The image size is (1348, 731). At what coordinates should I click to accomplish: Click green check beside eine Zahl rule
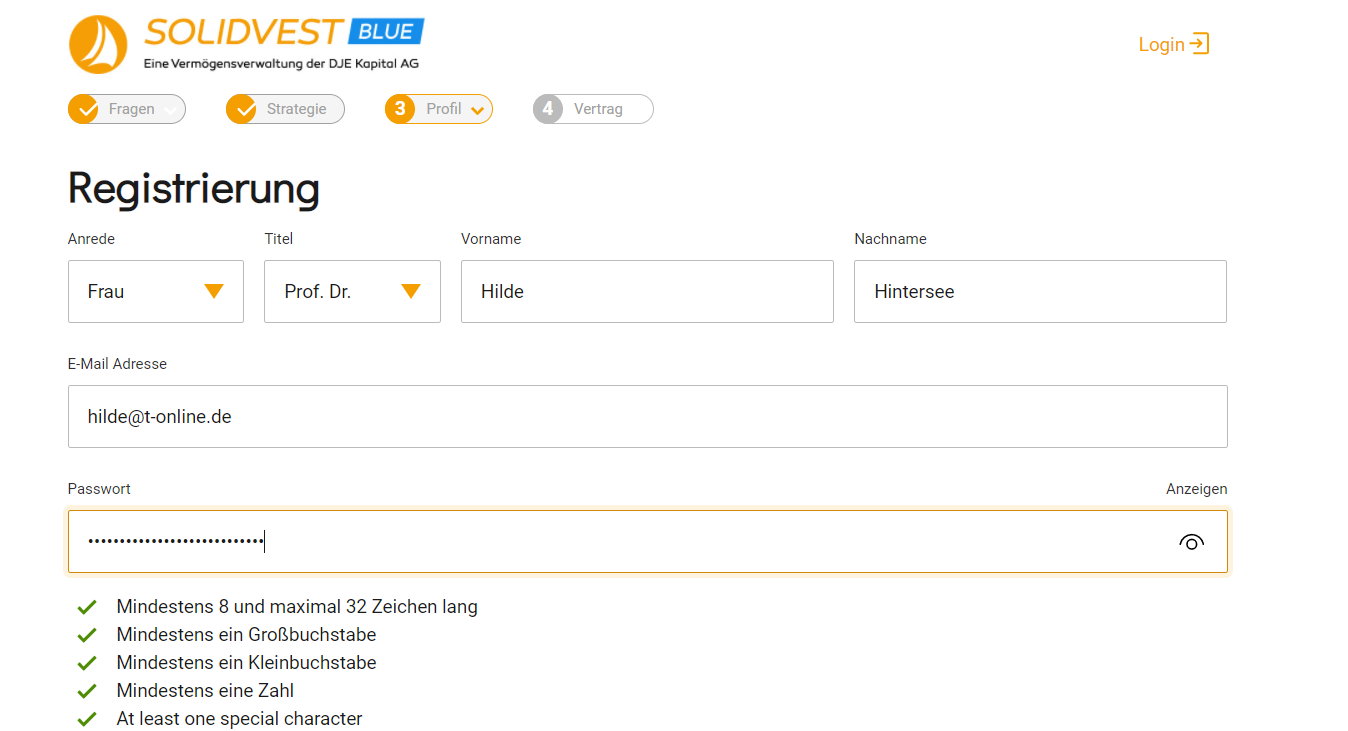click(x=87, y=691)
